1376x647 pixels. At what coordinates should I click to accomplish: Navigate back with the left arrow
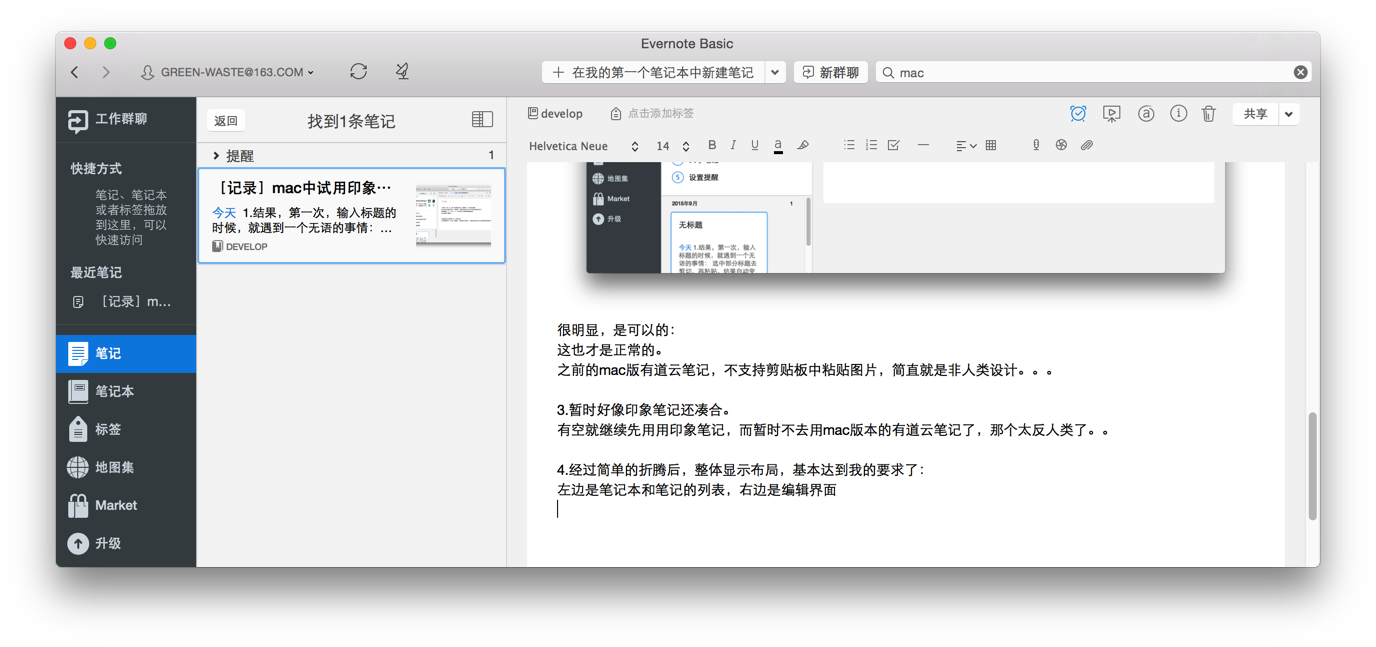click(75, 72)
